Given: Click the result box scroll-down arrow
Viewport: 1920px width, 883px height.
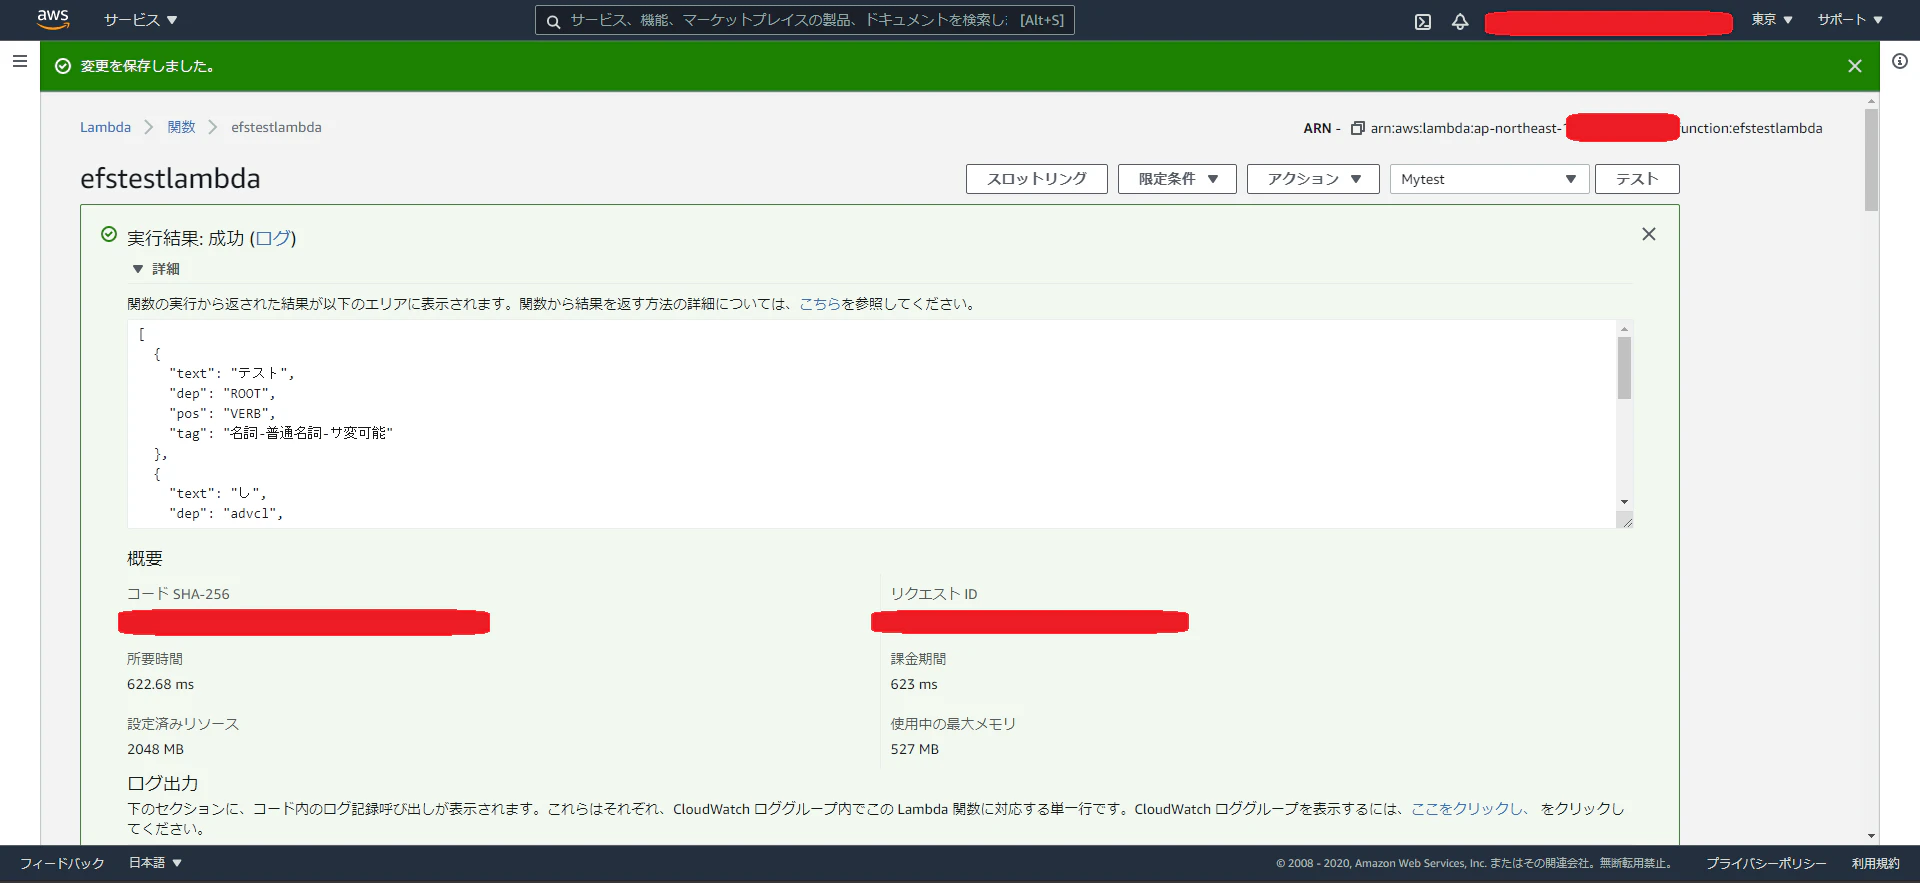Looking at the screenshot, I should pyautogui.click(x=1624, y=502).
